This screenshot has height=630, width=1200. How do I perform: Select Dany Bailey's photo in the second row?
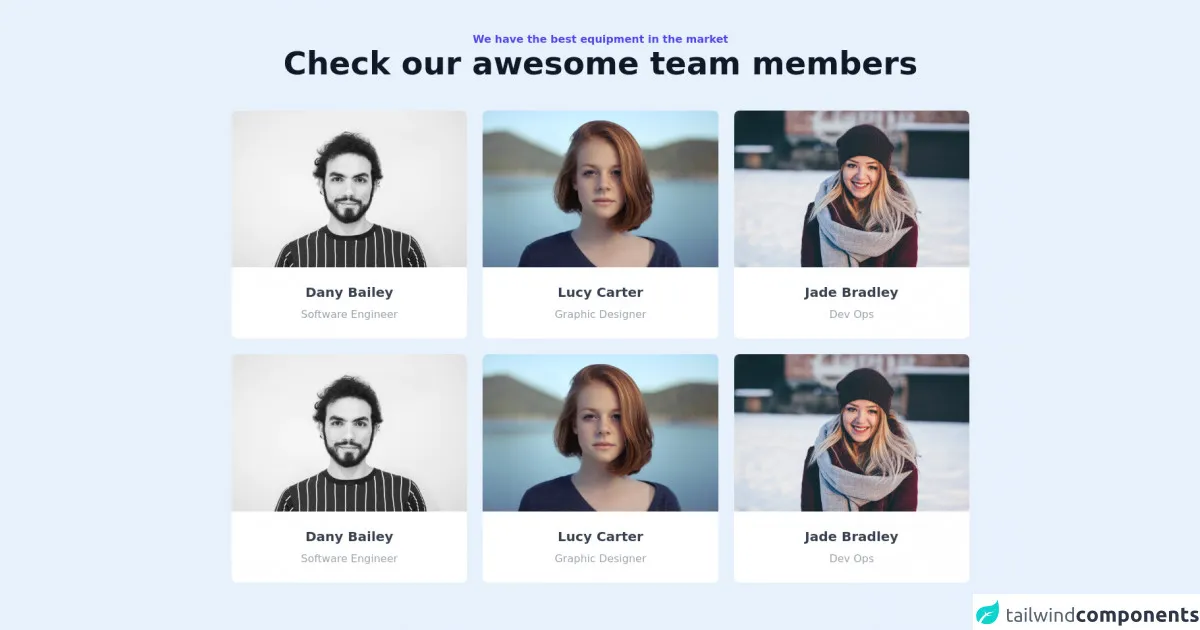(349, 433)
